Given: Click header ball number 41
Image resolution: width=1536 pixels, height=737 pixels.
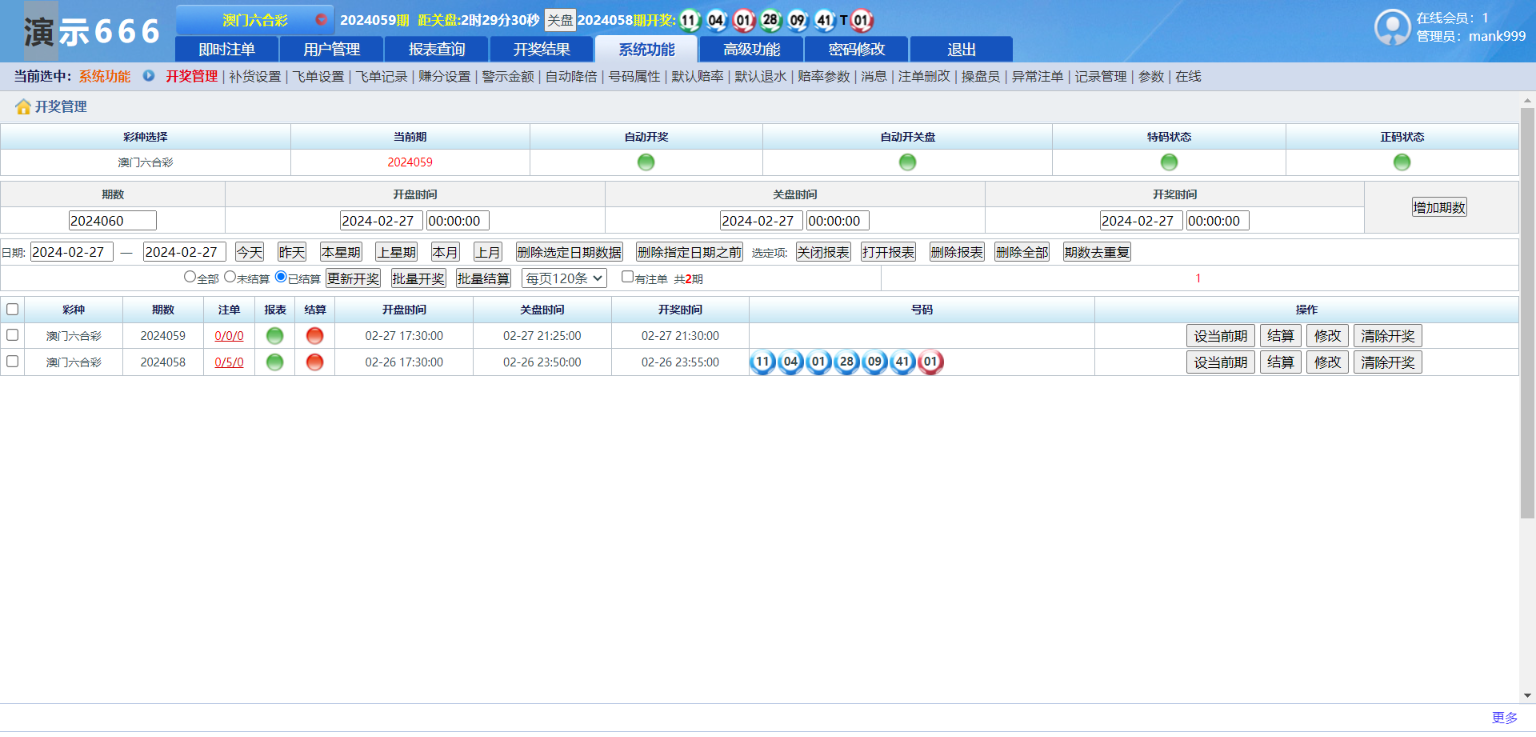Looking at the screenshot, I should pos(824,20).
